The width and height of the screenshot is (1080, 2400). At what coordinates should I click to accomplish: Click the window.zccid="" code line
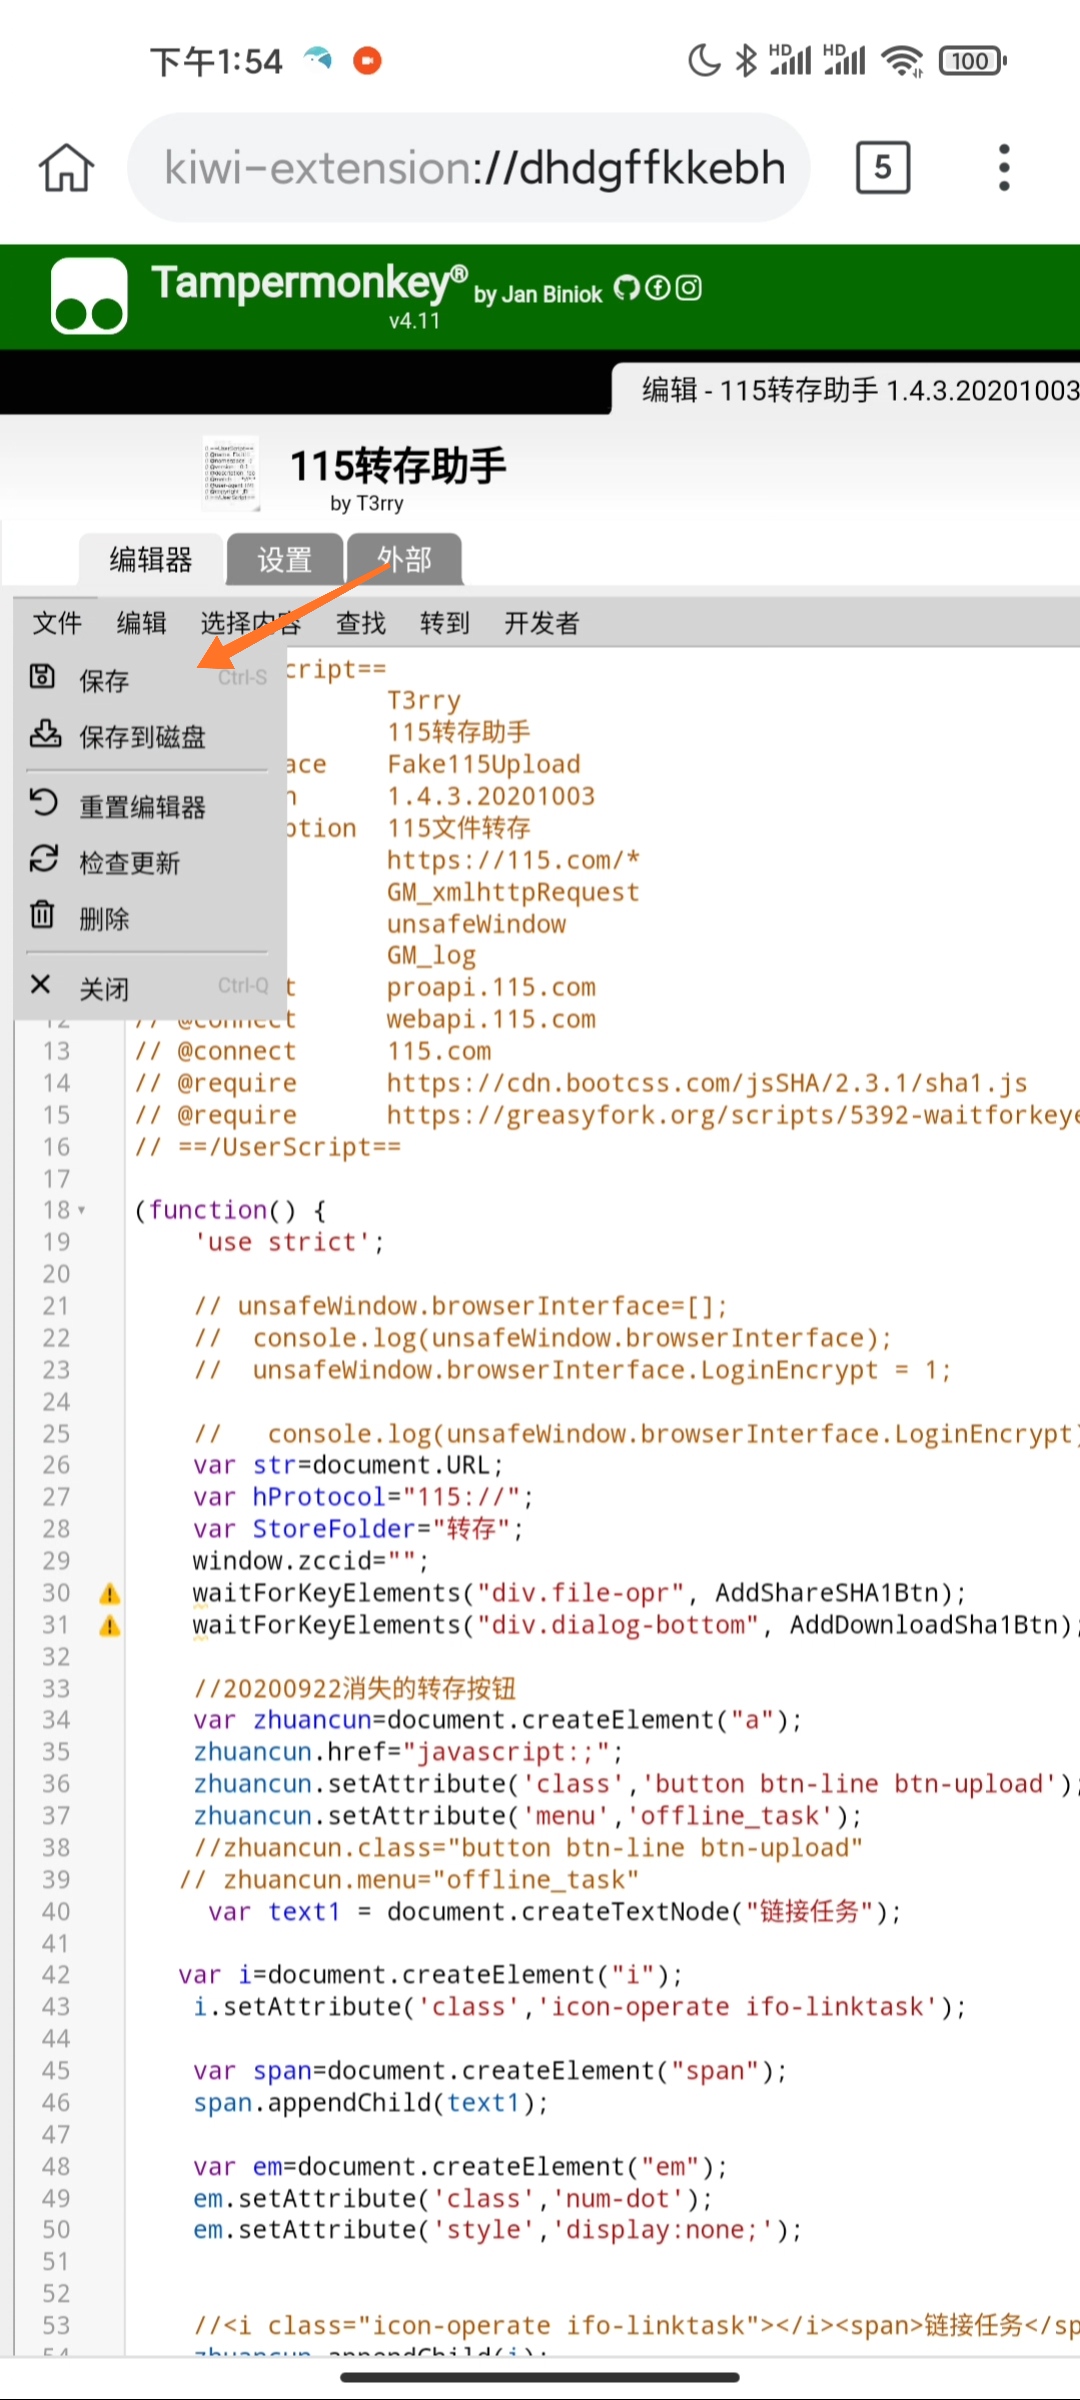tap(311, 1561)
